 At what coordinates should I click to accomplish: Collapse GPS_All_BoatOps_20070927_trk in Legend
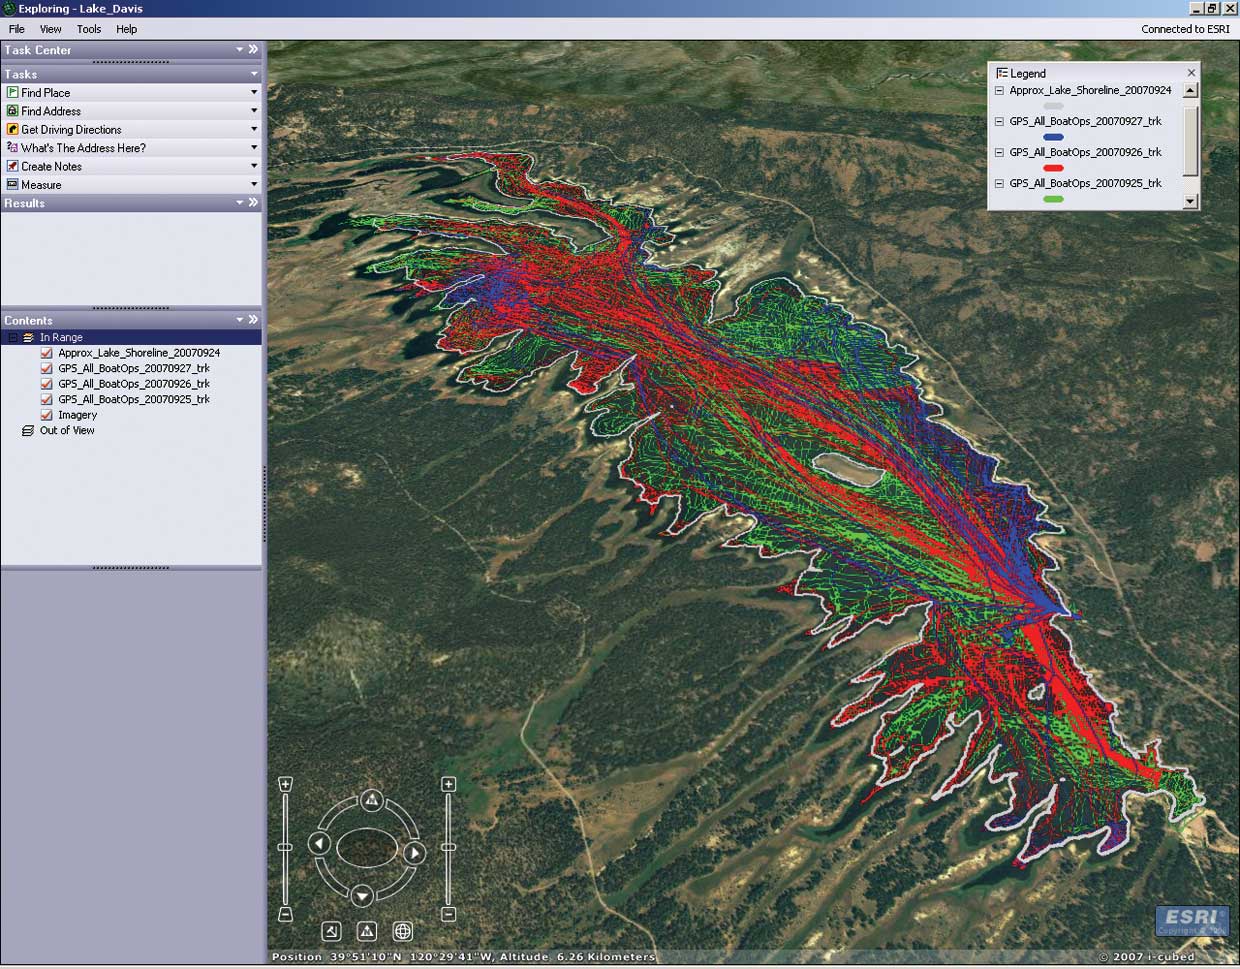(999, 121)
